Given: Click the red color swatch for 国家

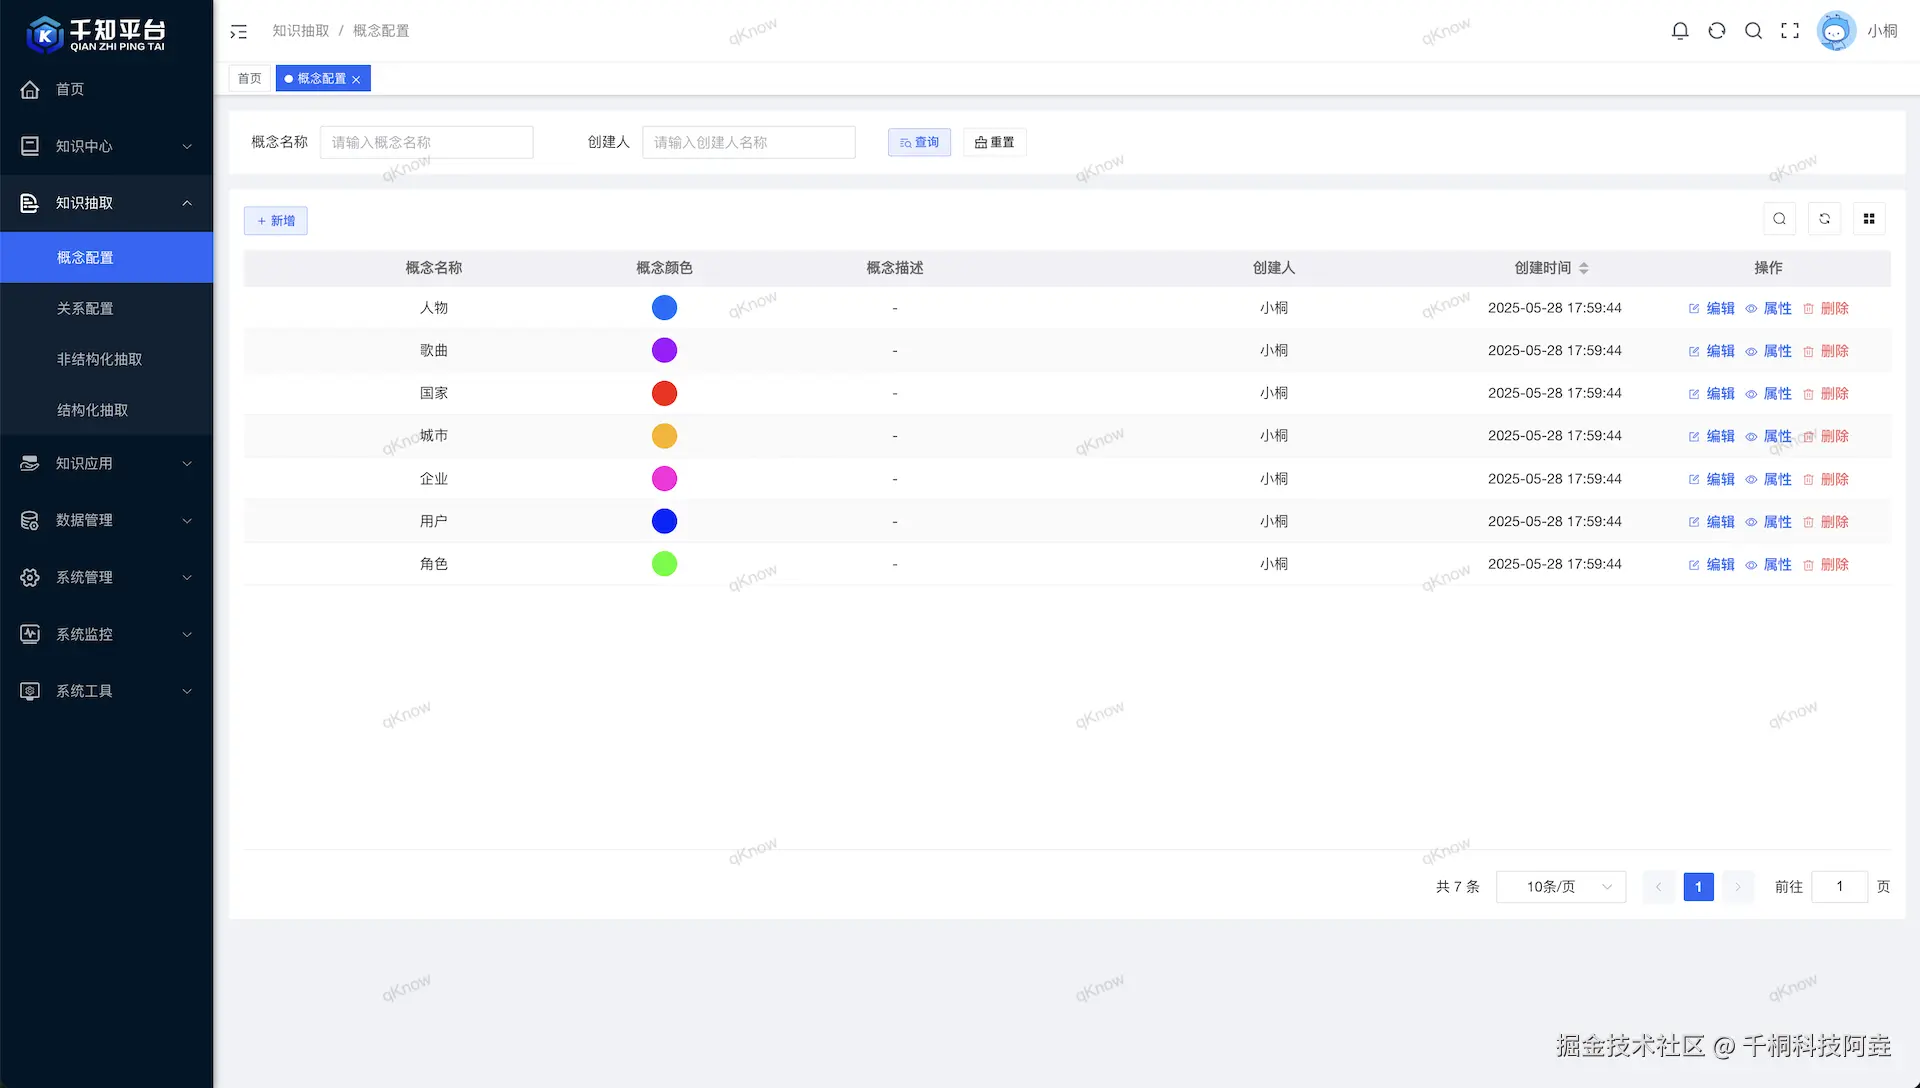Looking at the screenshot, I should 664,393.
